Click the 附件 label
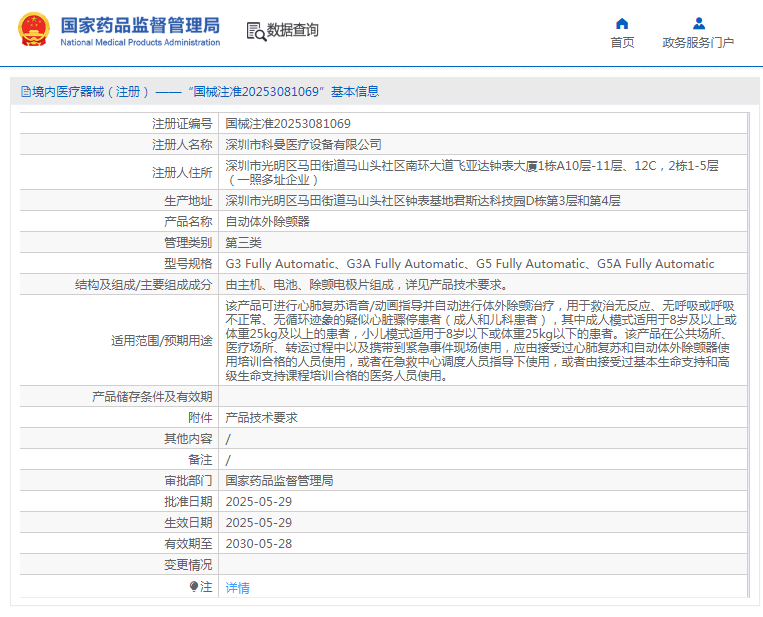763x617 pixels. [200, 417]
